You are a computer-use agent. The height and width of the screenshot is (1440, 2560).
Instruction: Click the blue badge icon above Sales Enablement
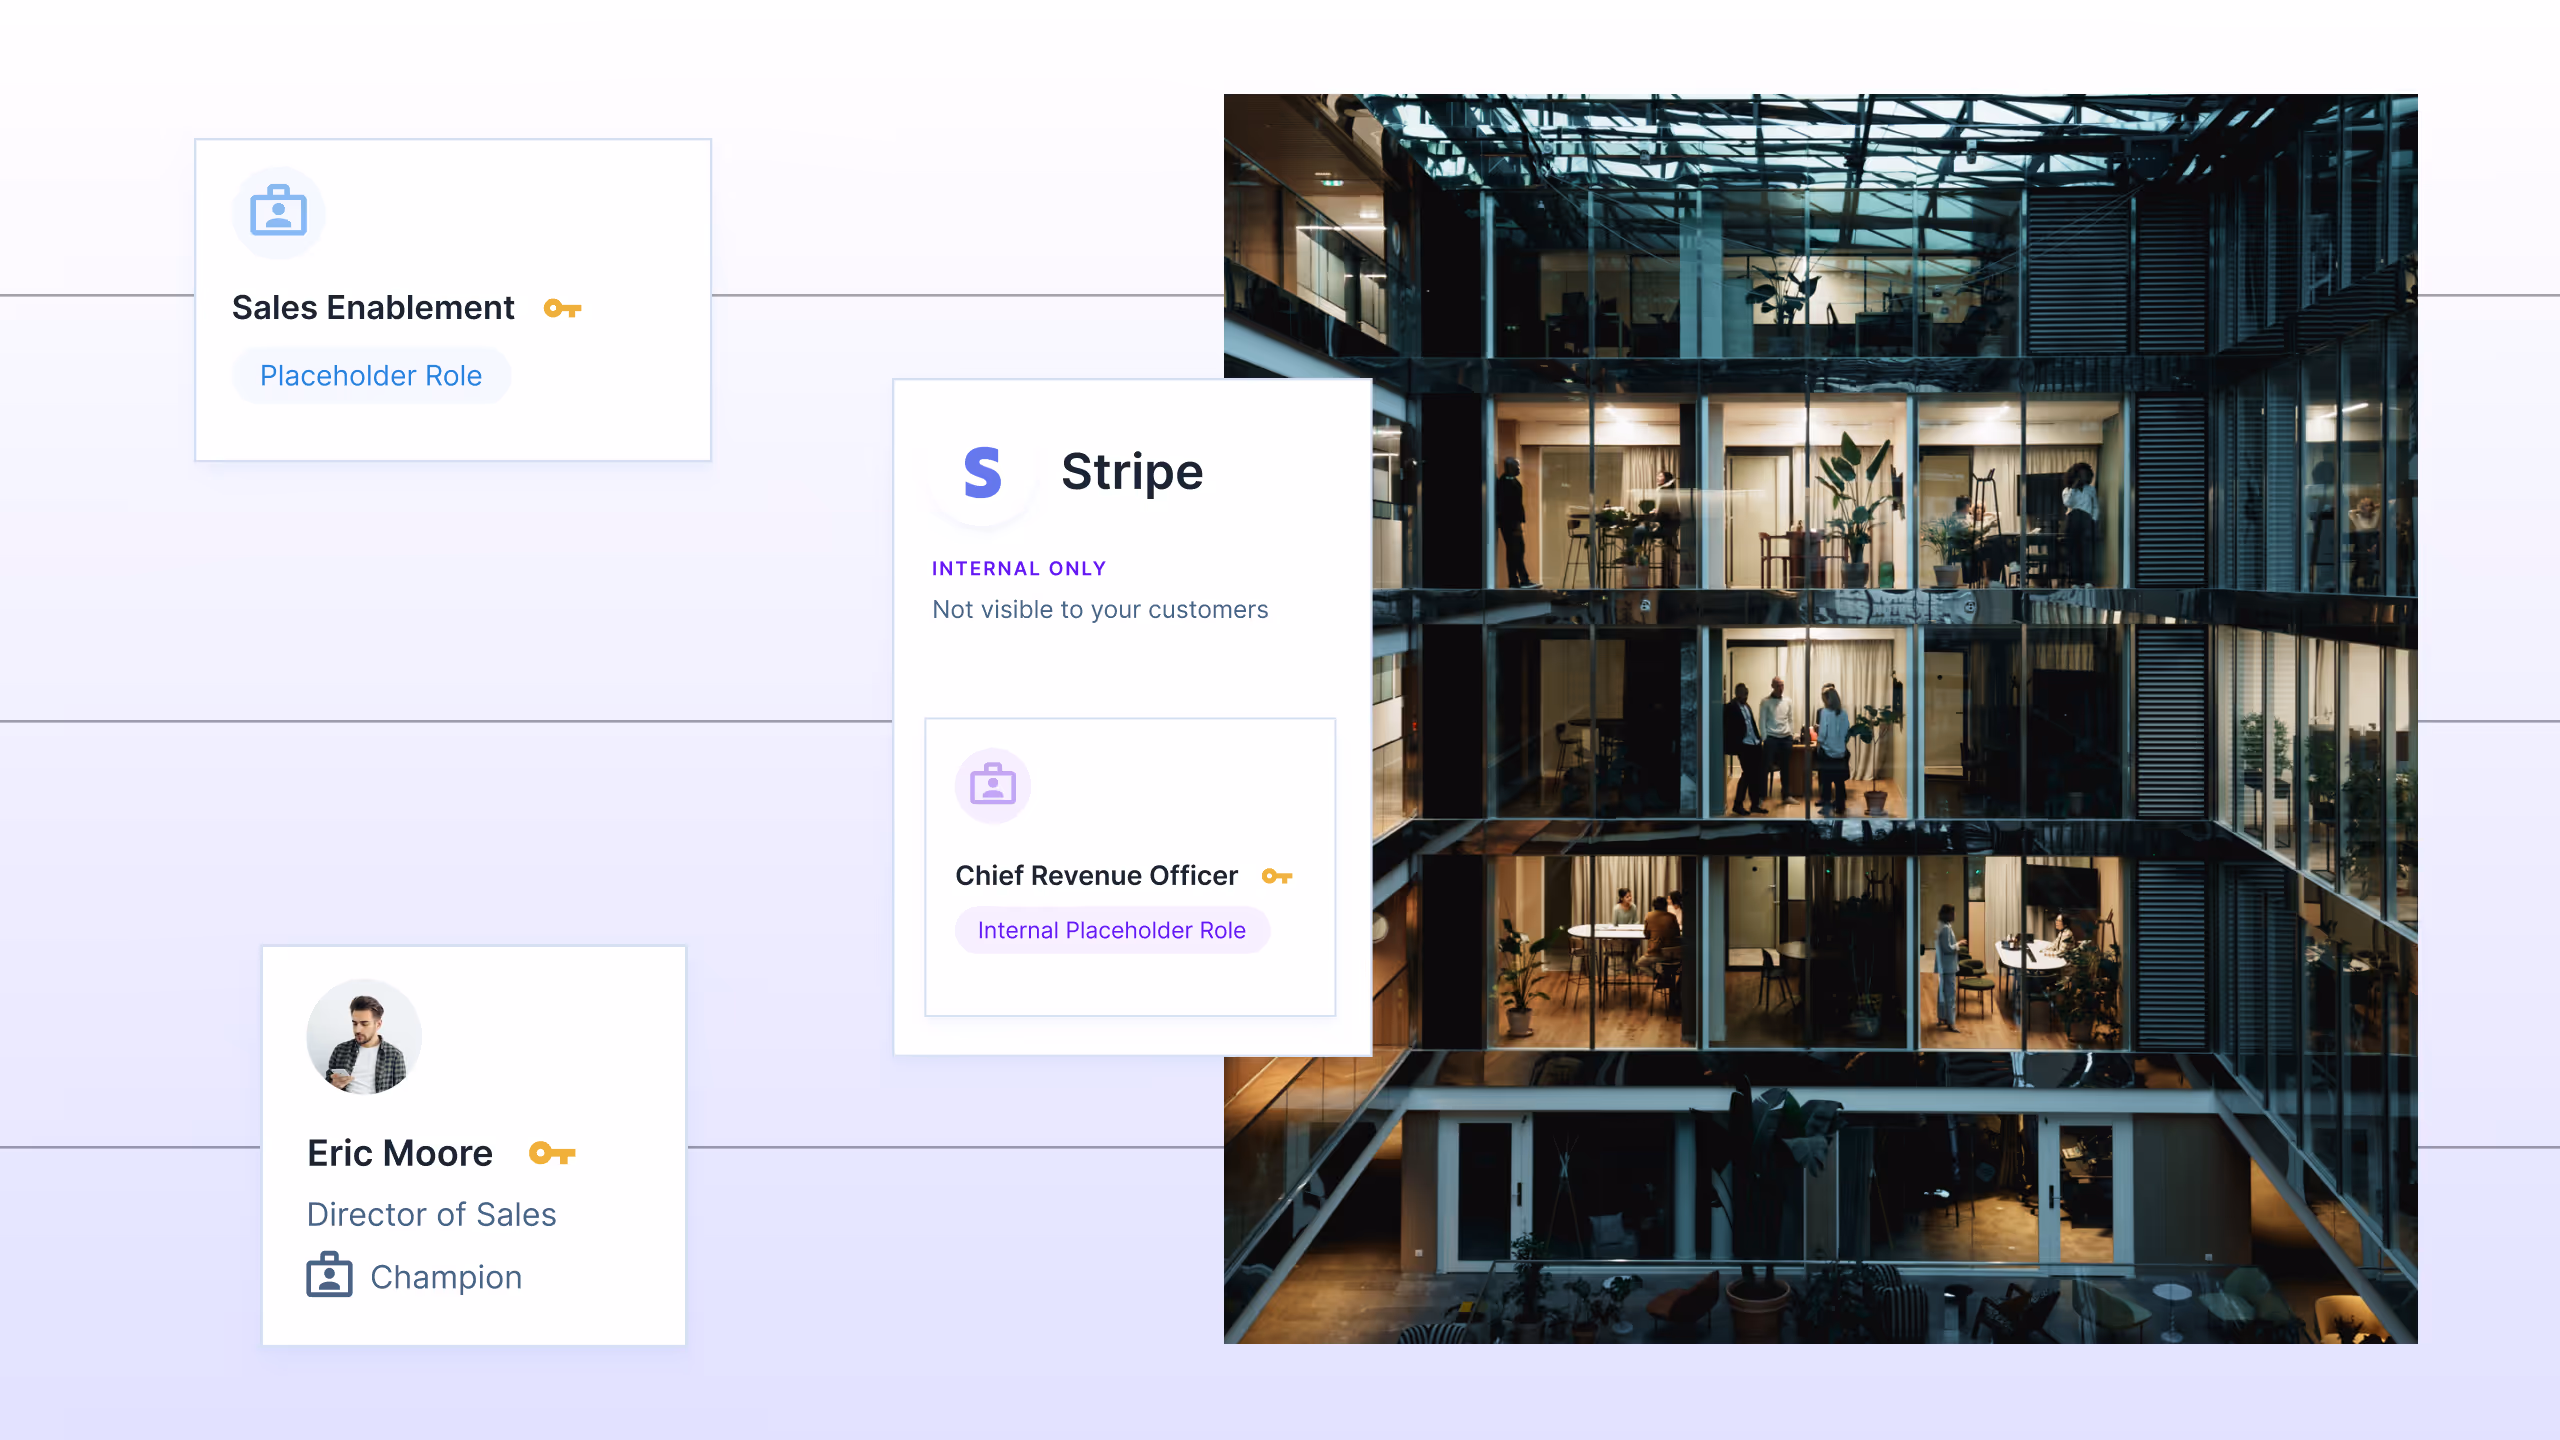tap(278, 212)
